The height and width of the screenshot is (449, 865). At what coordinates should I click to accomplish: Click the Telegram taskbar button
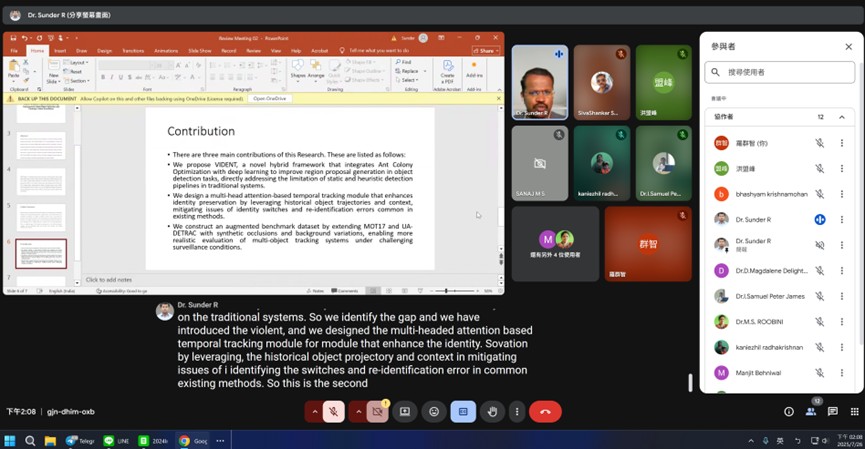click(x=78, y=440)
